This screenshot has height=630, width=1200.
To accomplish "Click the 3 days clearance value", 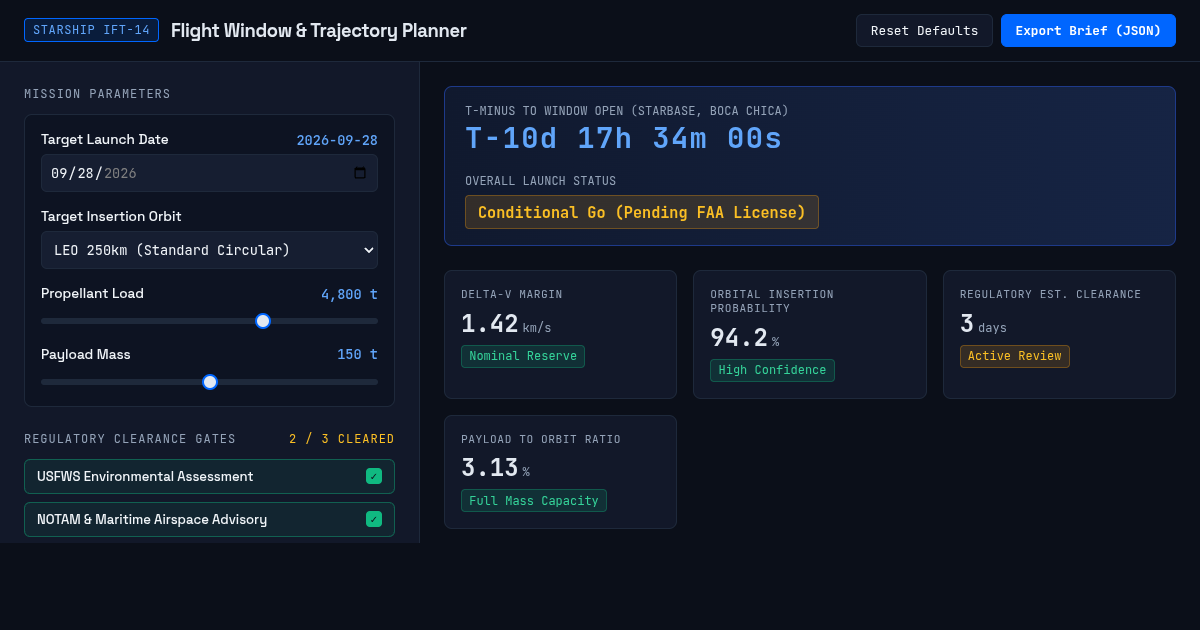I will tap(983, 324).
